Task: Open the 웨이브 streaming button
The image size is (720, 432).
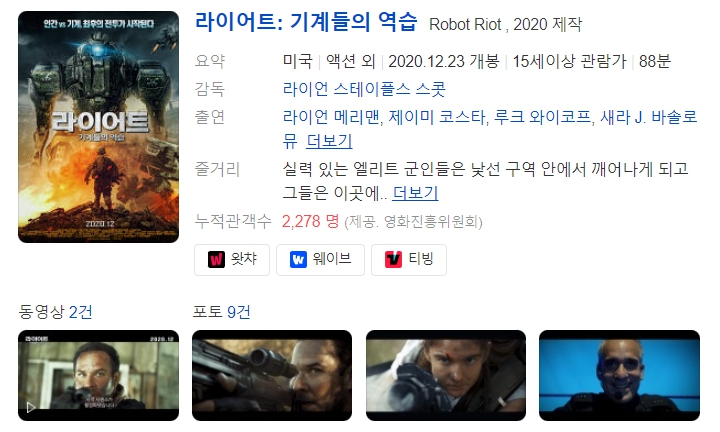Action: (320, 260)
